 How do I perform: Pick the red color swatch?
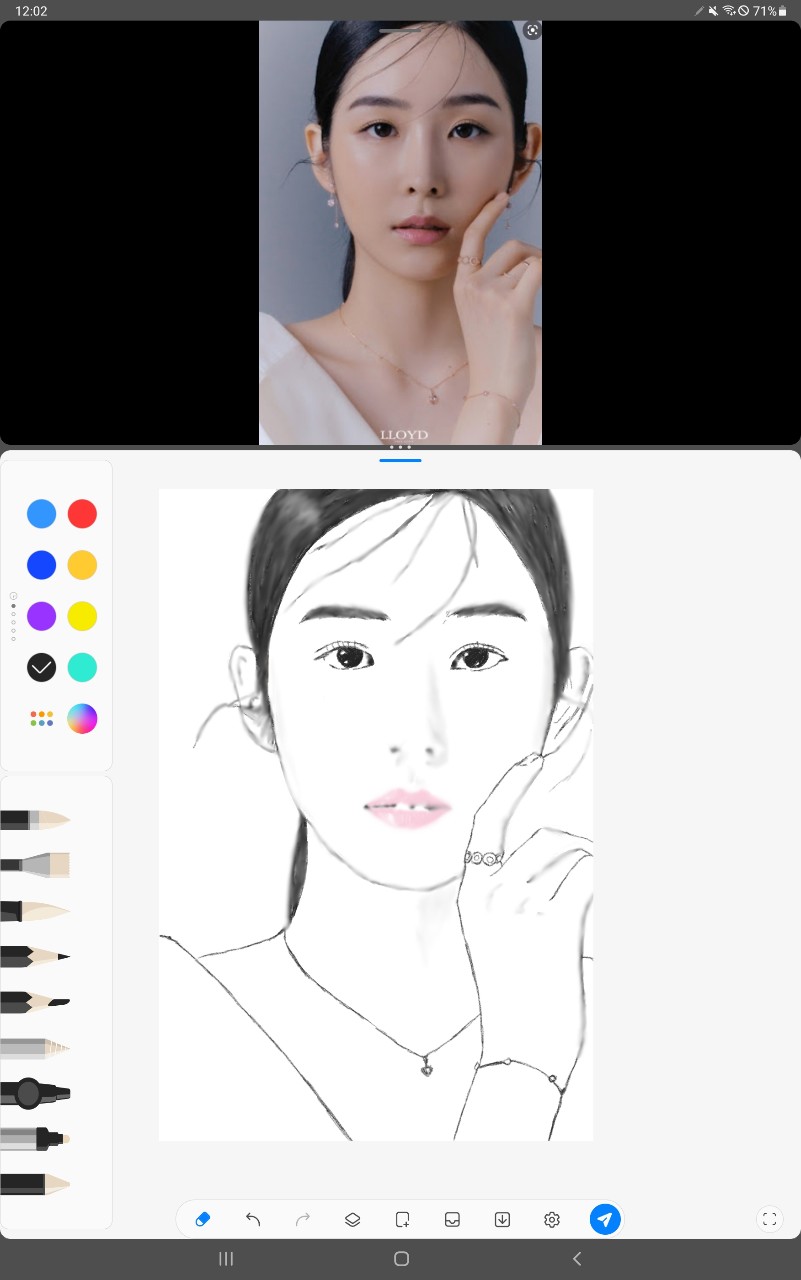[82, 514]
